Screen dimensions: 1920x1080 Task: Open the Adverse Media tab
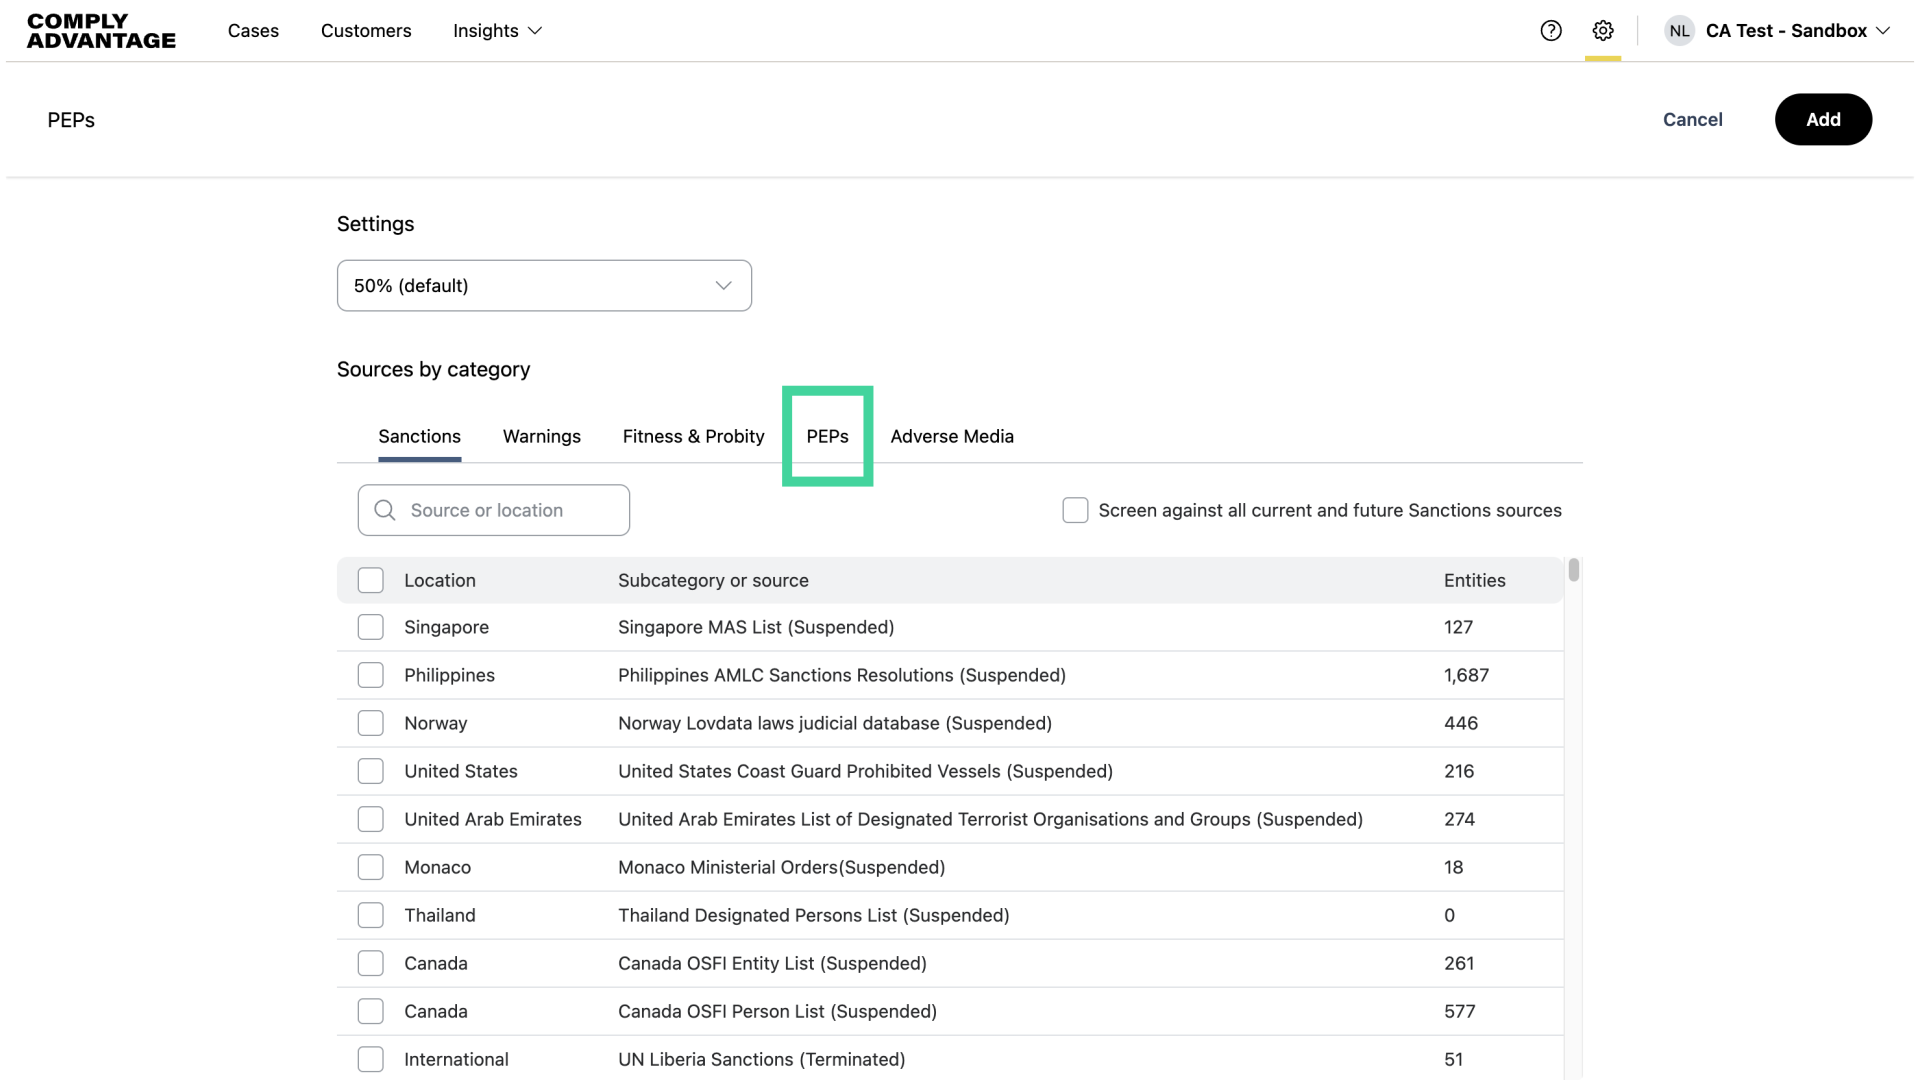[x=952, y=436]
